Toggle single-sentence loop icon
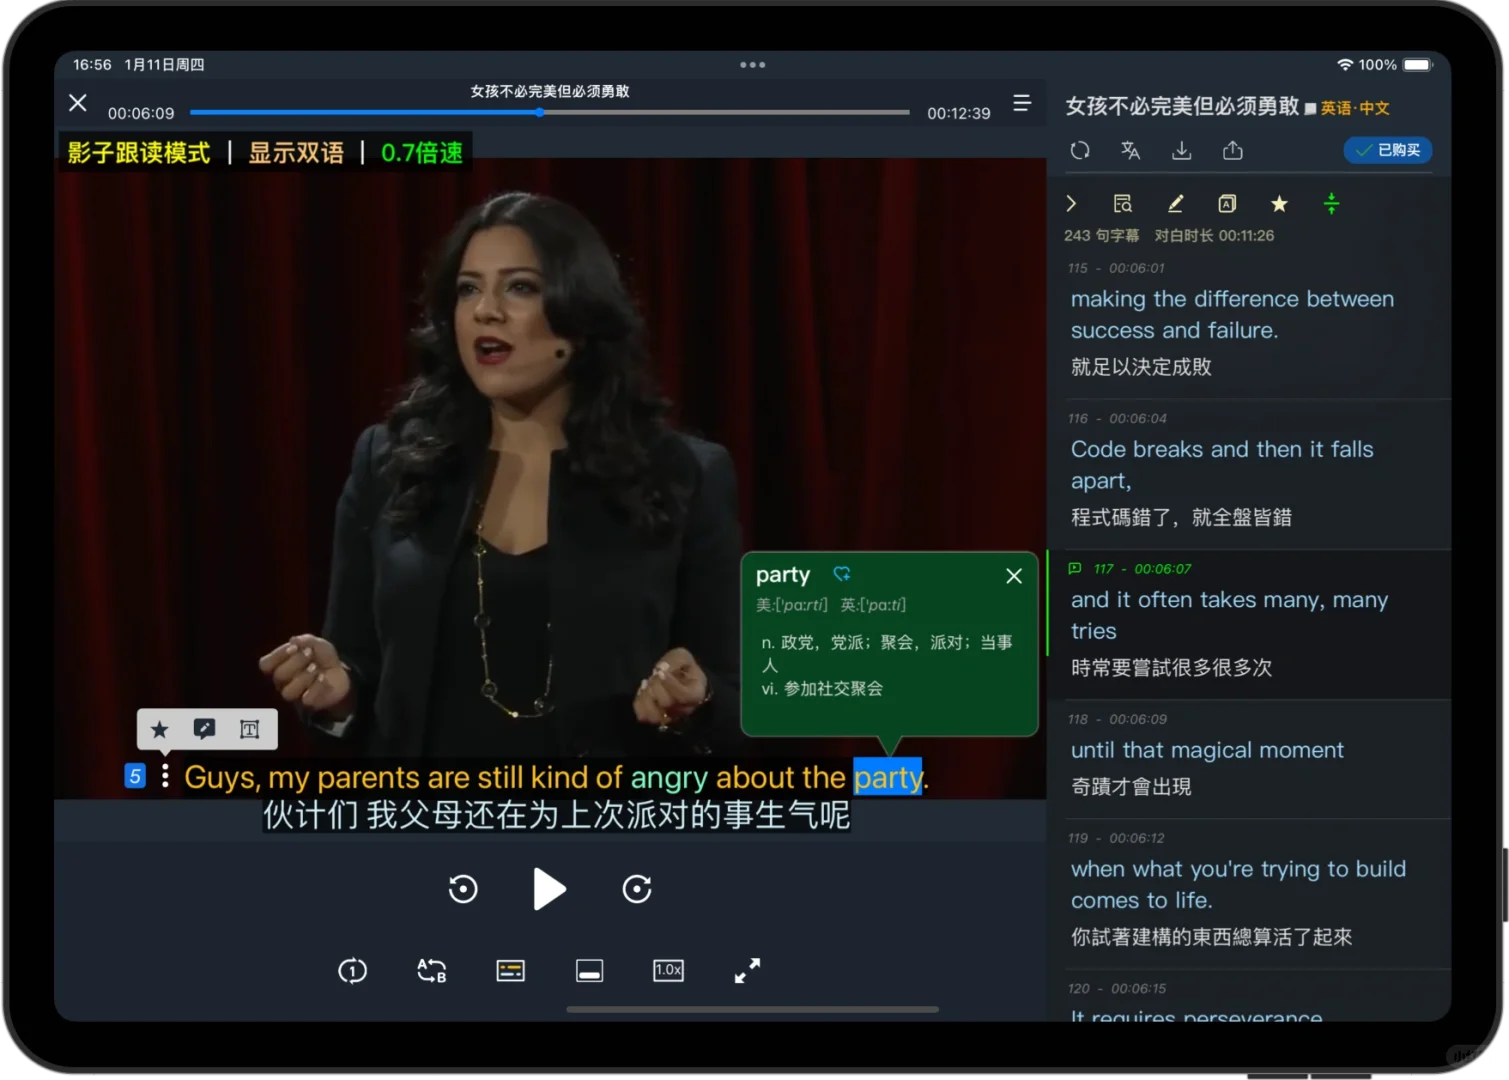The image size is (1509, 1080). [352, 971]
